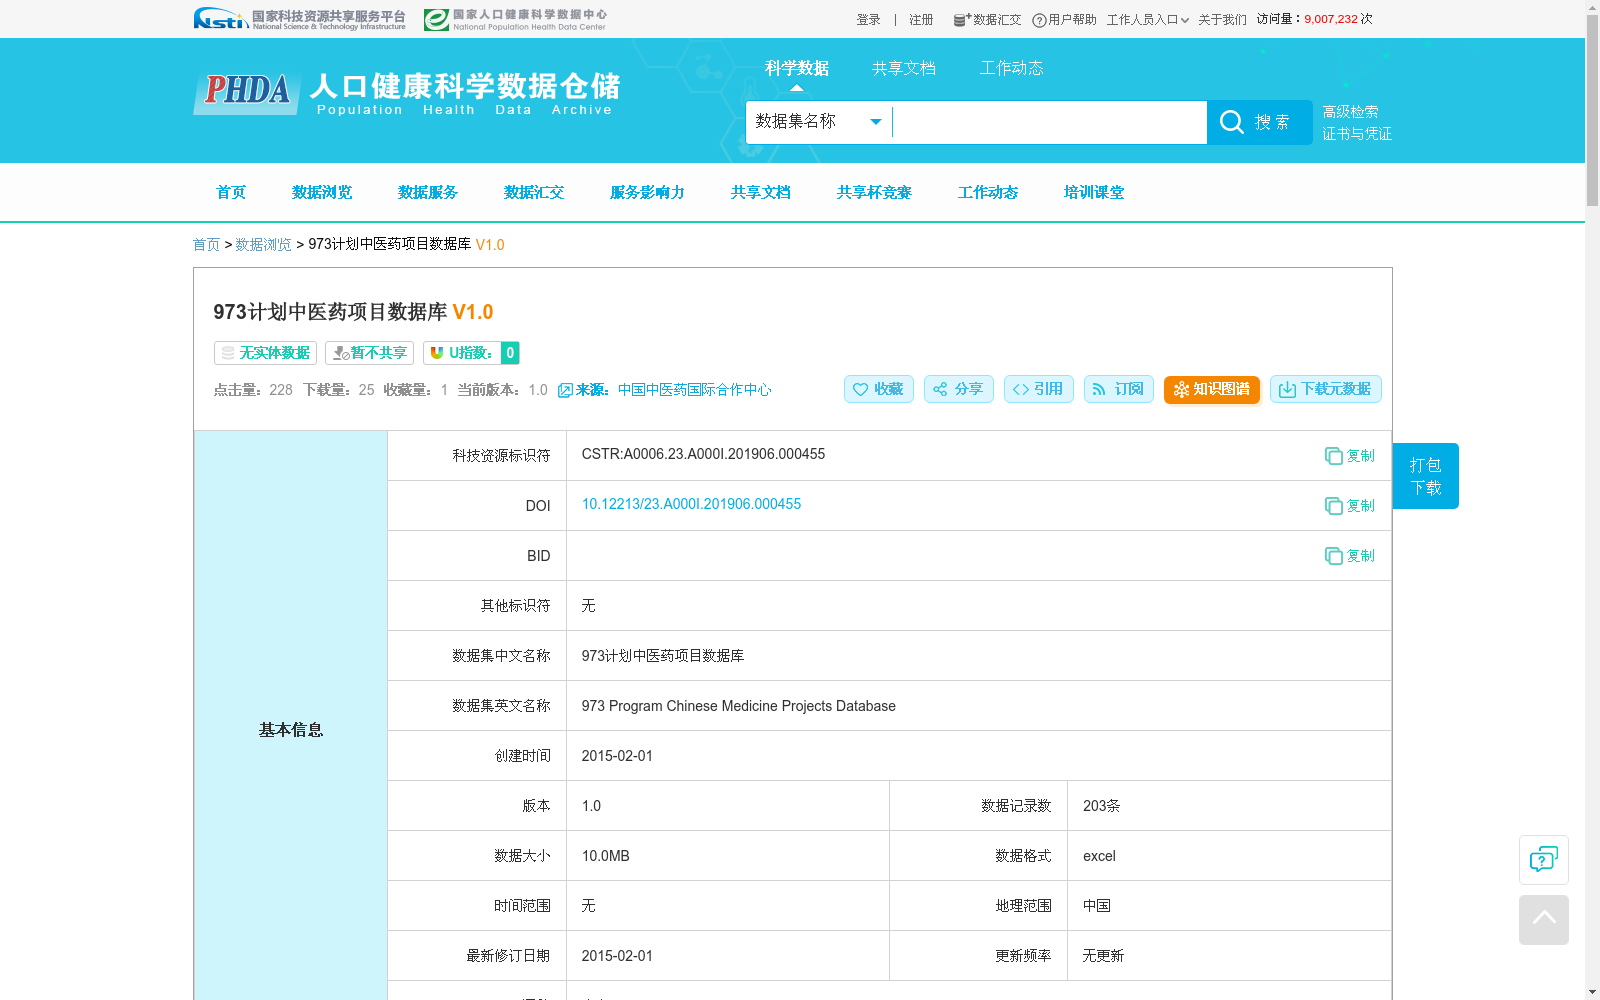Viewport: 1600px width, 1000px height.
Task: Click the 引用 cite button
Action: tap(1039, 389)
